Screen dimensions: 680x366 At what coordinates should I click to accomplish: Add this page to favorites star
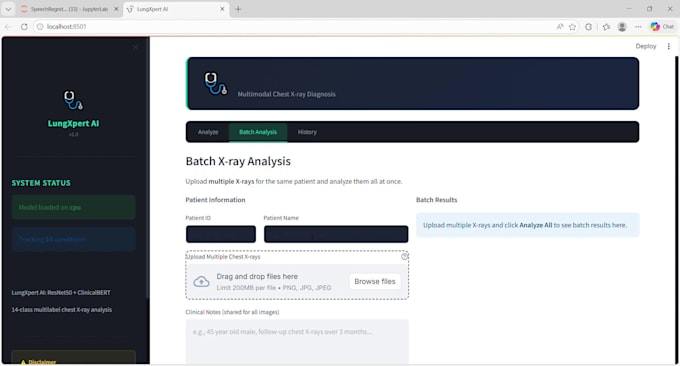[572, 26]
